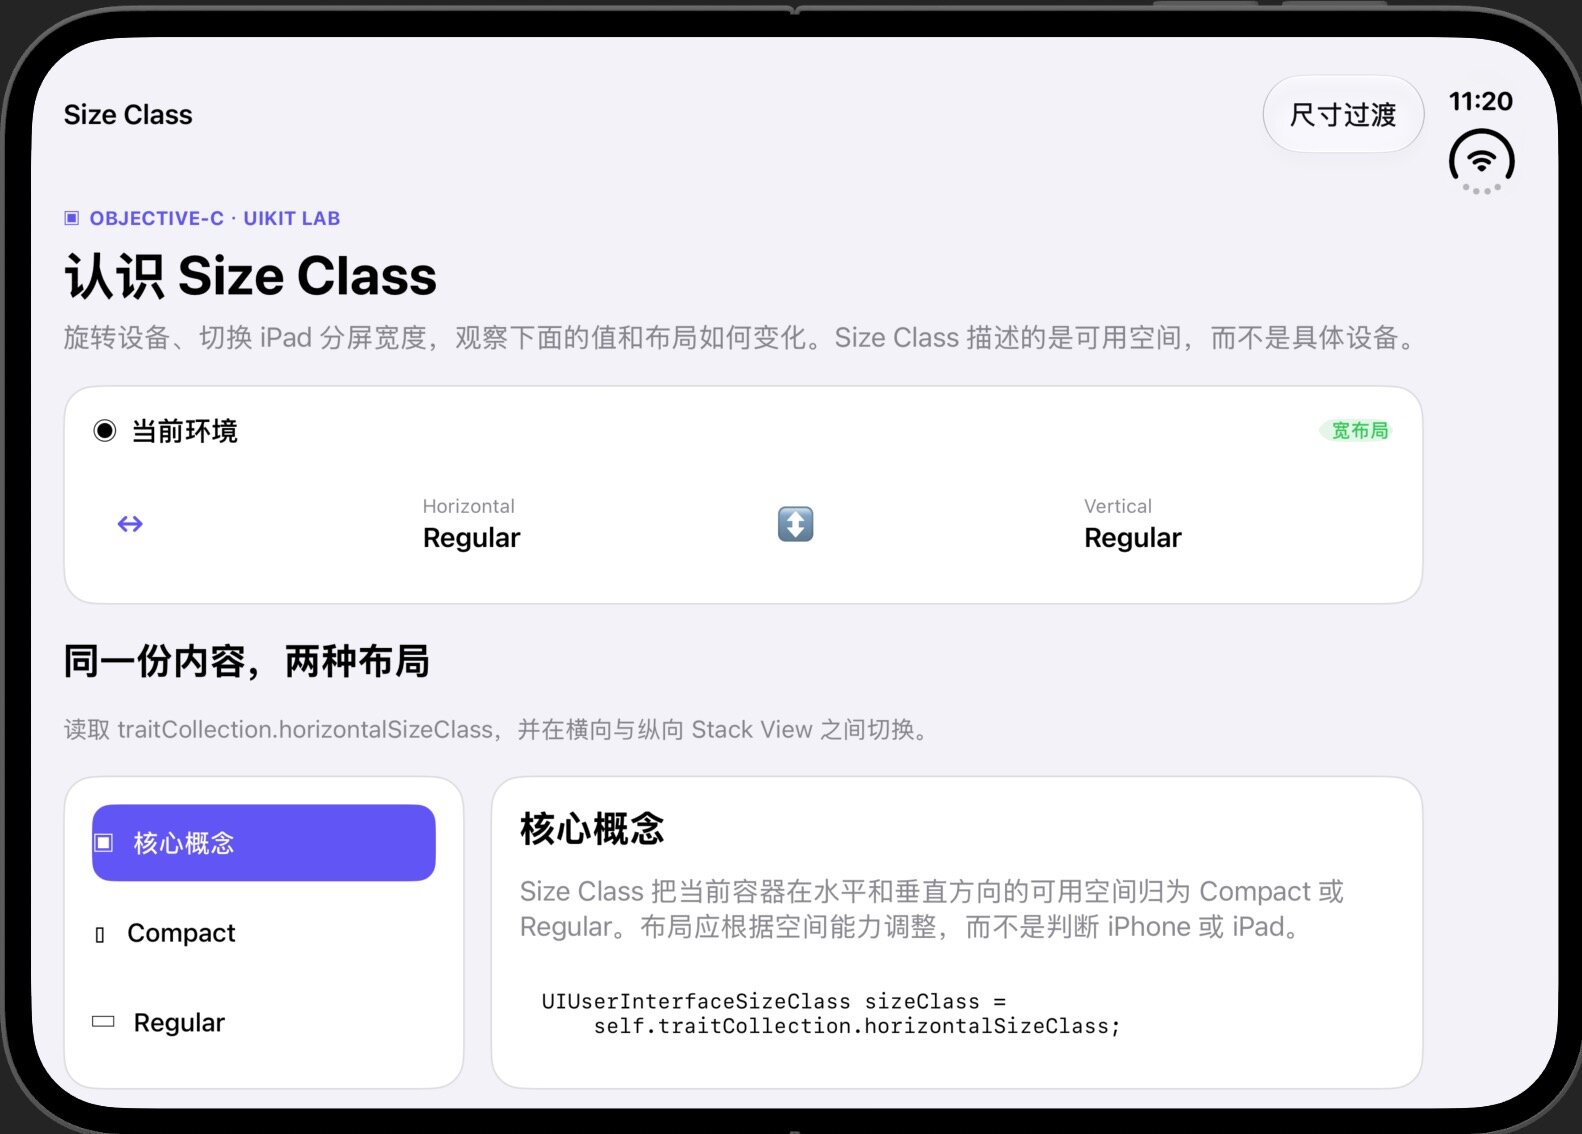1582x1134 pixels.
Task: Select the Regular item in the sidebar list
Action: pos(264,1022)
